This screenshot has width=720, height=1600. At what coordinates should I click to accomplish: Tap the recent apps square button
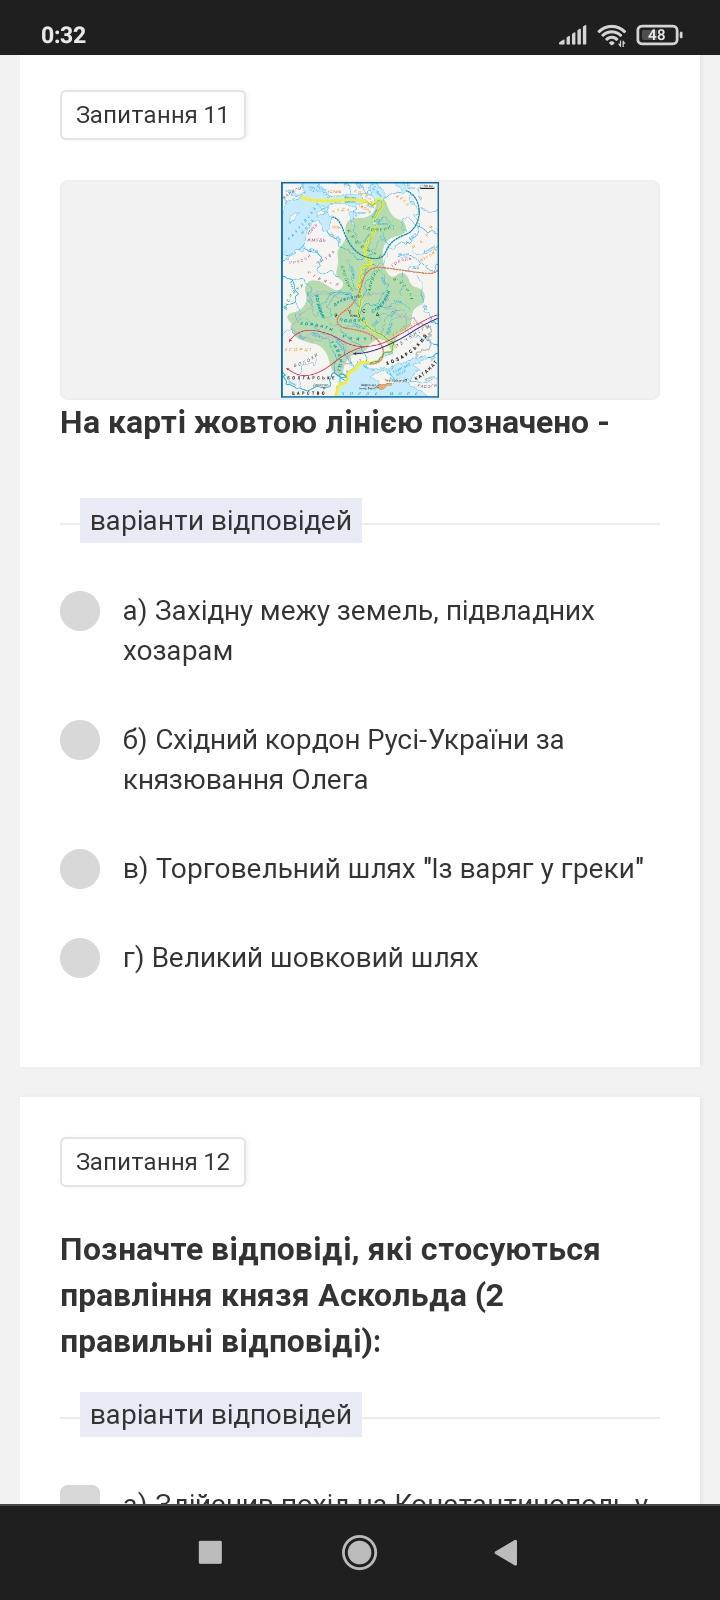coord(210,1552)
